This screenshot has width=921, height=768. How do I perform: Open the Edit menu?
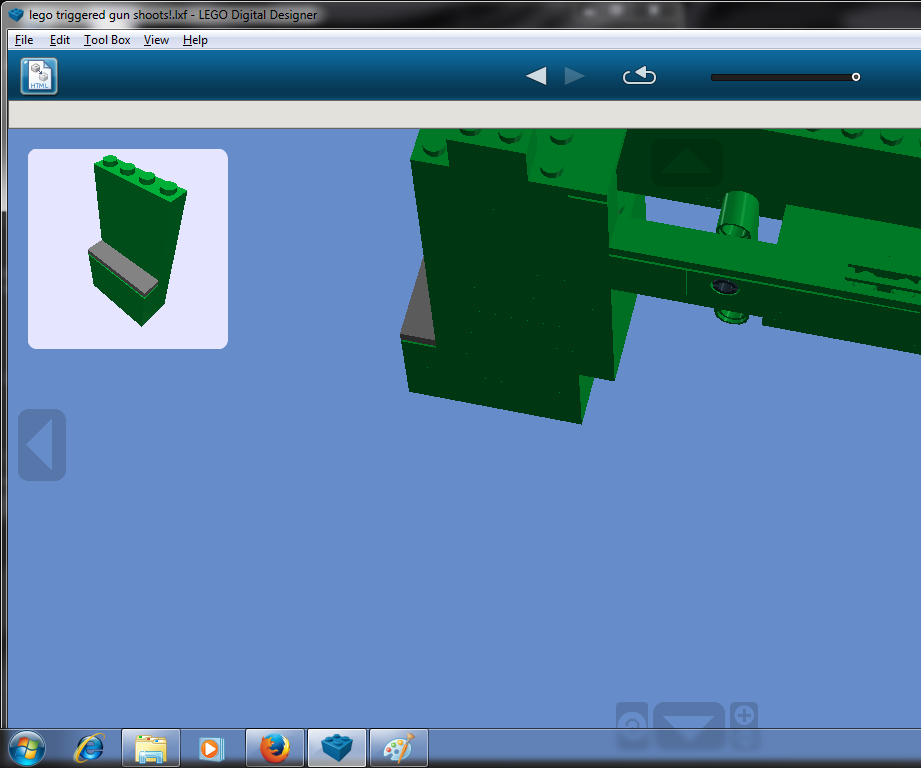tap(59, 40)
